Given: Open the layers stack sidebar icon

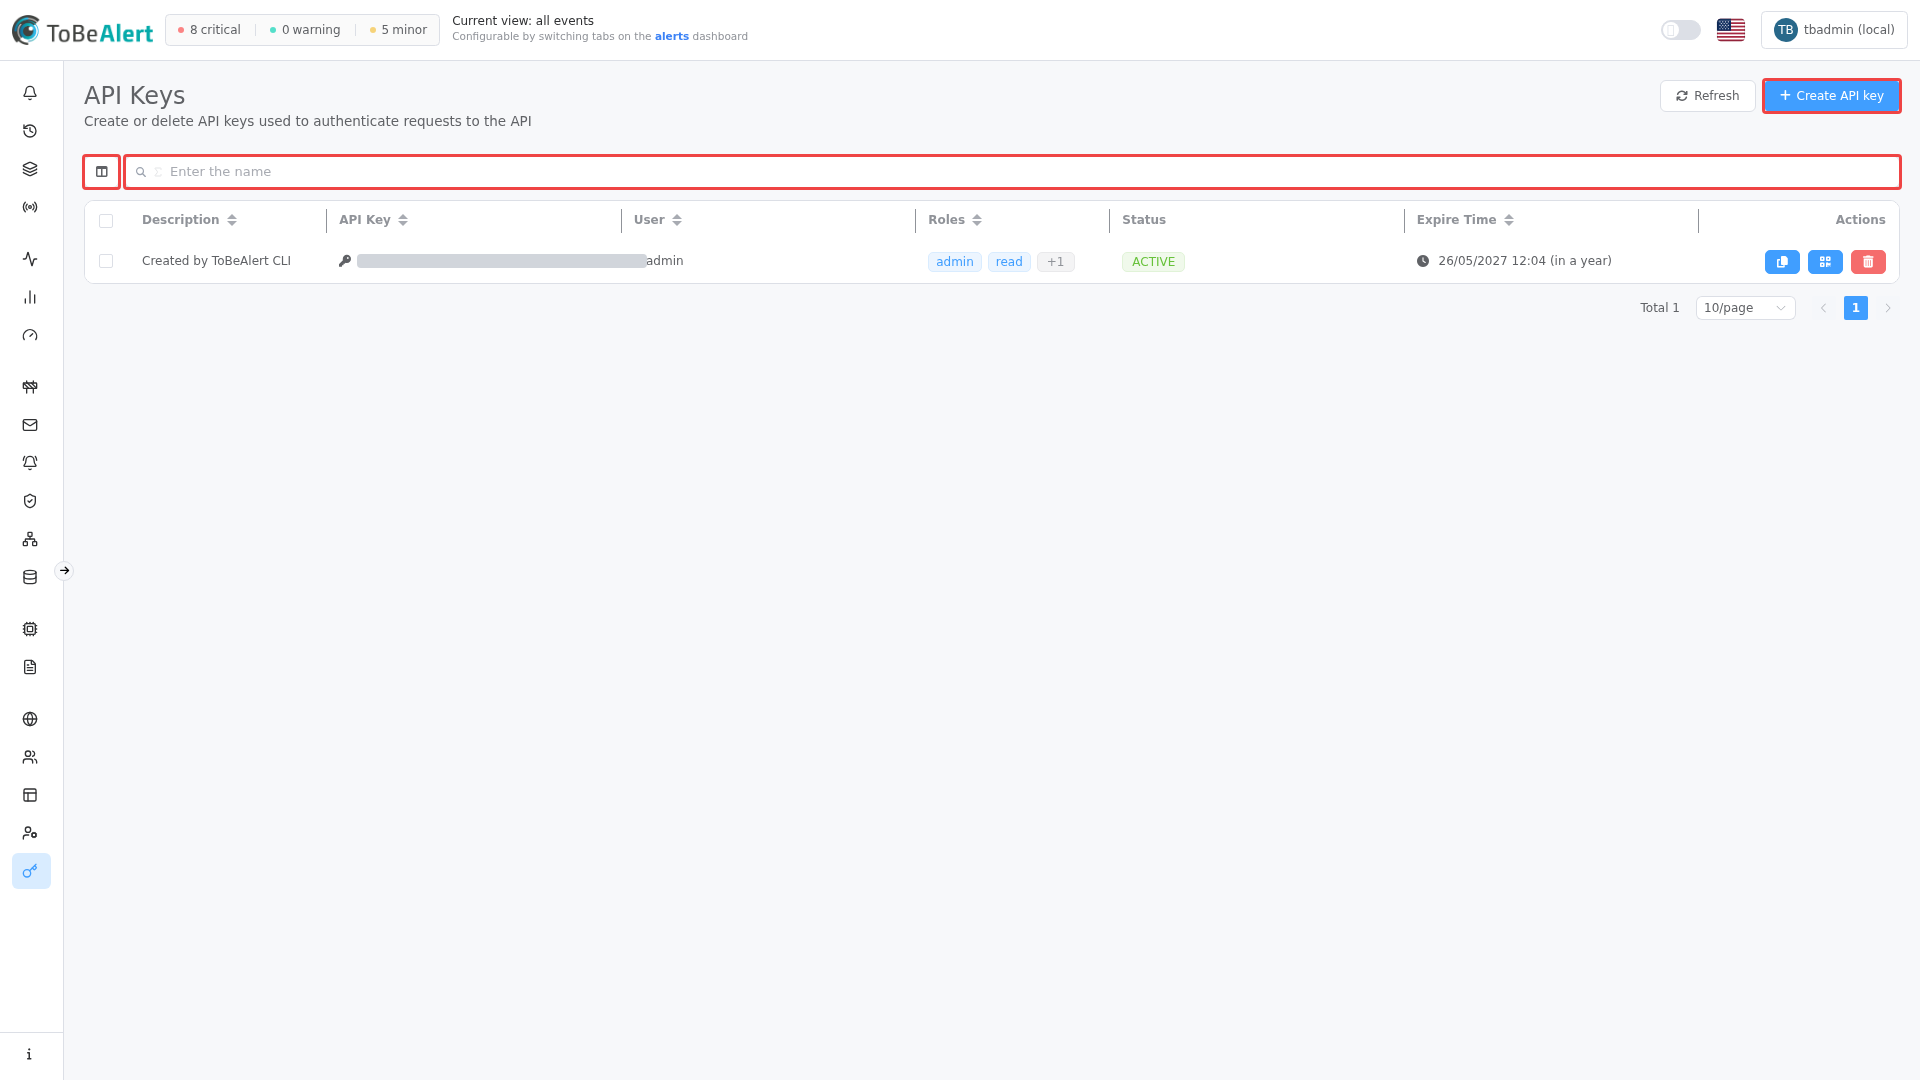Looking at the screenshot, I should 30,169.
